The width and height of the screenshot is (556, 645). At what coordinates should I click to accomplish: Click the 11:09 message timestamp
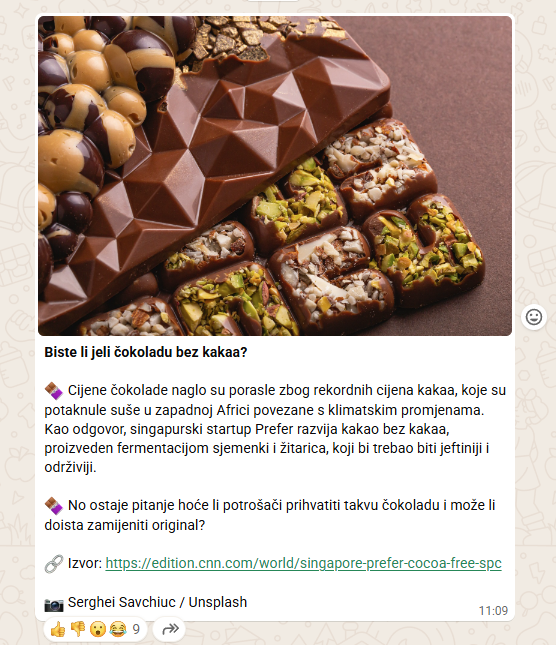(493, 610)
